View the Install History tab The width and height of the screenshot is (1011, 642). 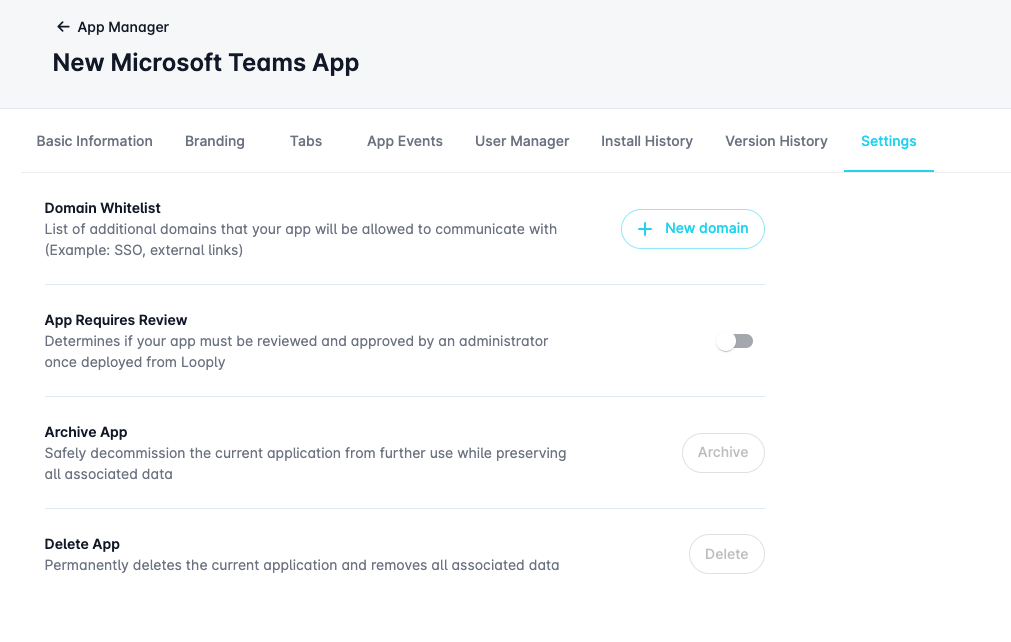tap(647, 141)
